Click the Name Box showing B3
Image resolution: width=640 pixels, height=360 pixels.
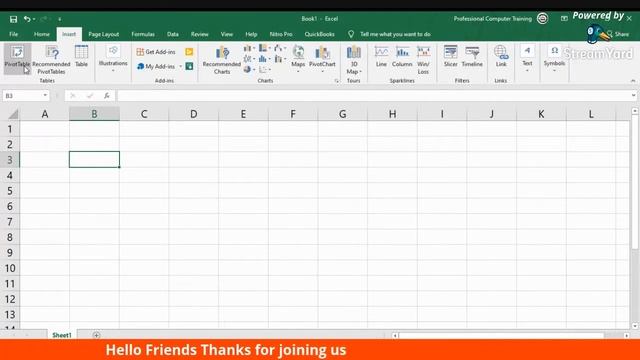pos(22,96)
